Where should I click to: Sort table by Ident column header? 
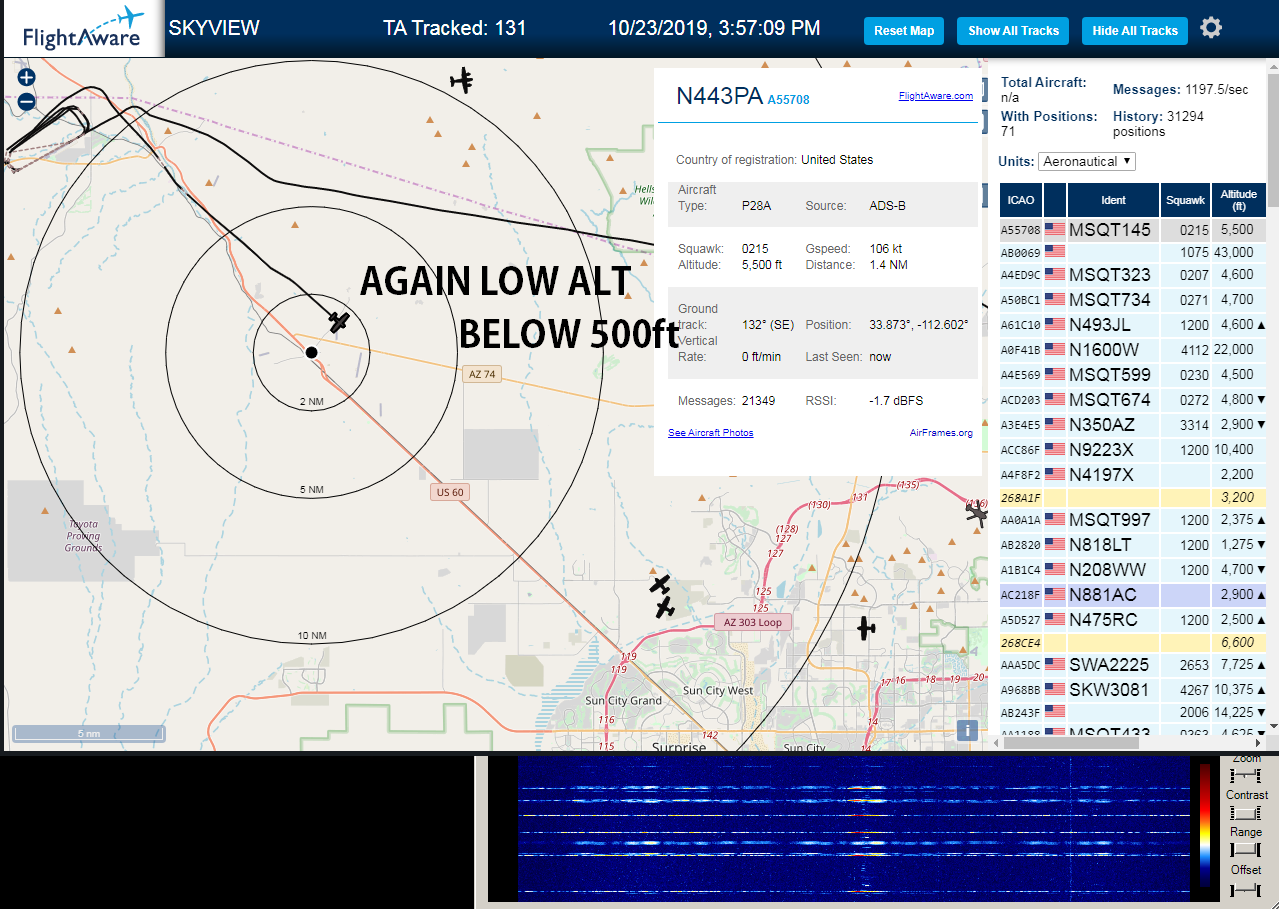(x=1114, y=200)
